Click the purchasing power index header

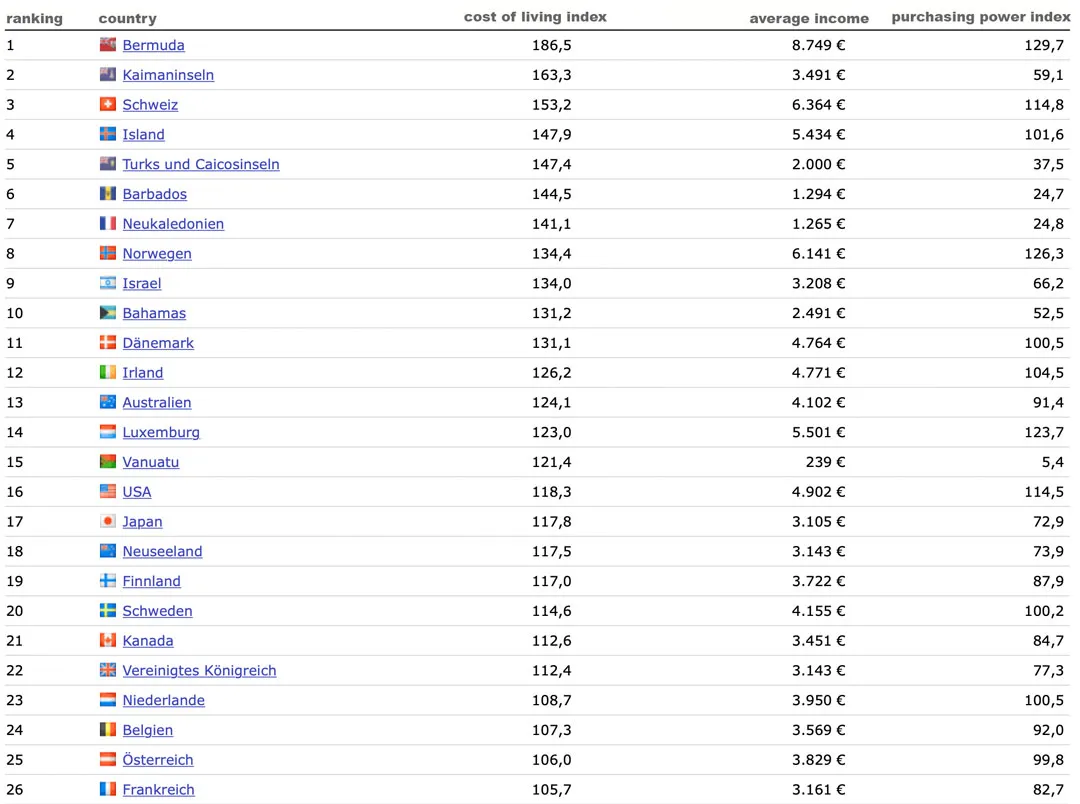pyautogui.click(x=981, y=17)
